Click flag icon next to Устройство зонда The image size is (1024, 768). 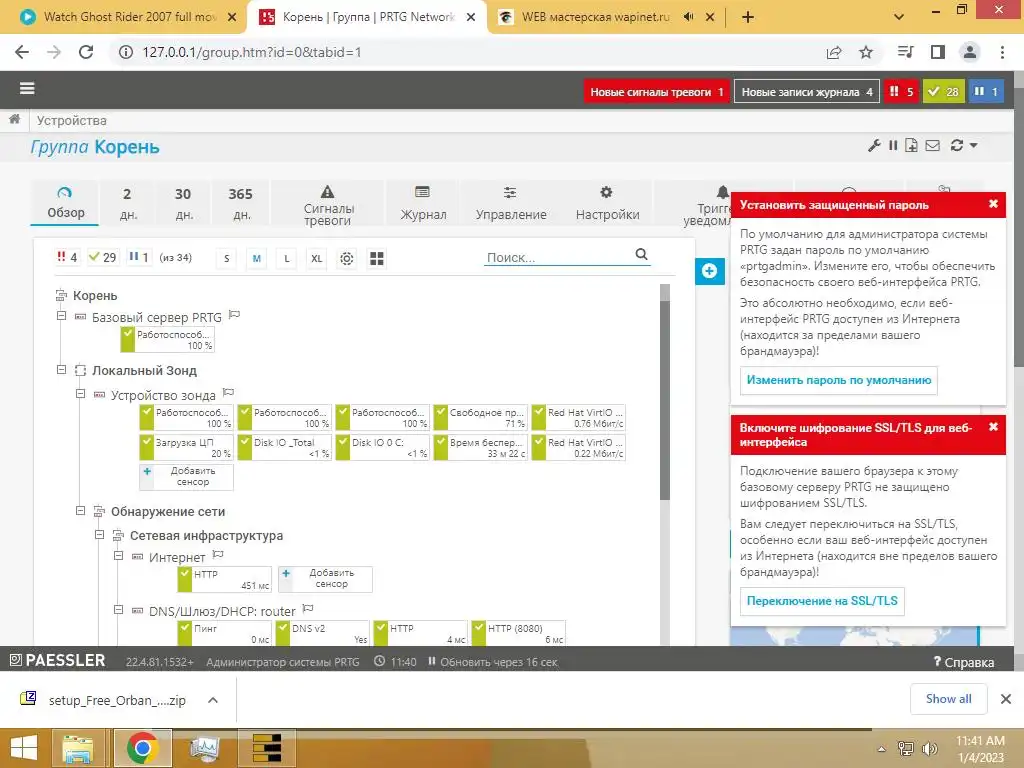click(x=228, y=392)
